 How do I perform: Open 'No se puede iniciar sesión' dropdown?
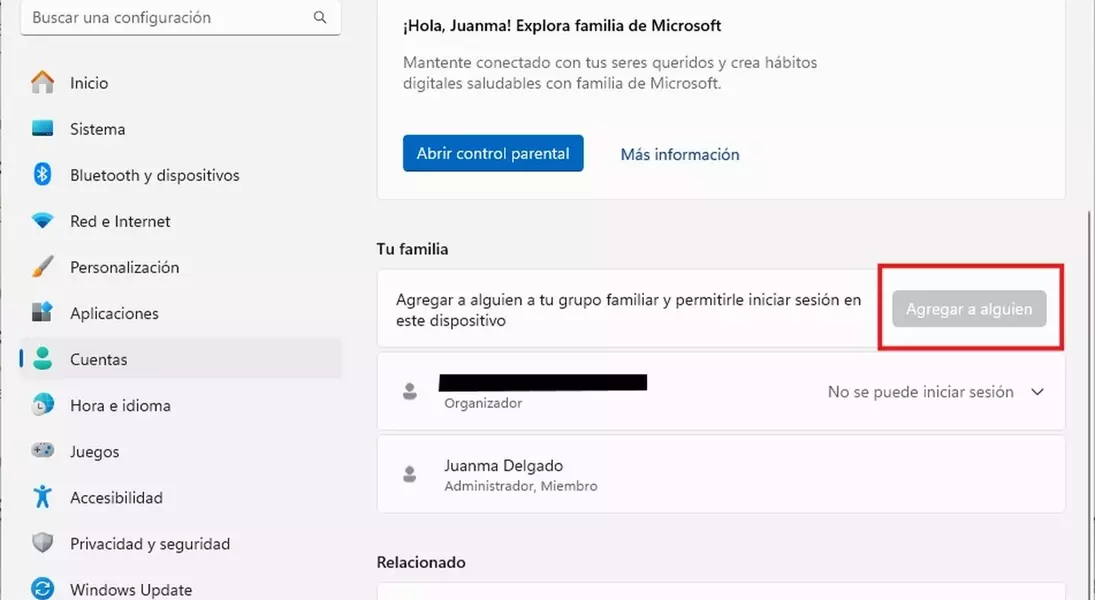click(920, 392)
